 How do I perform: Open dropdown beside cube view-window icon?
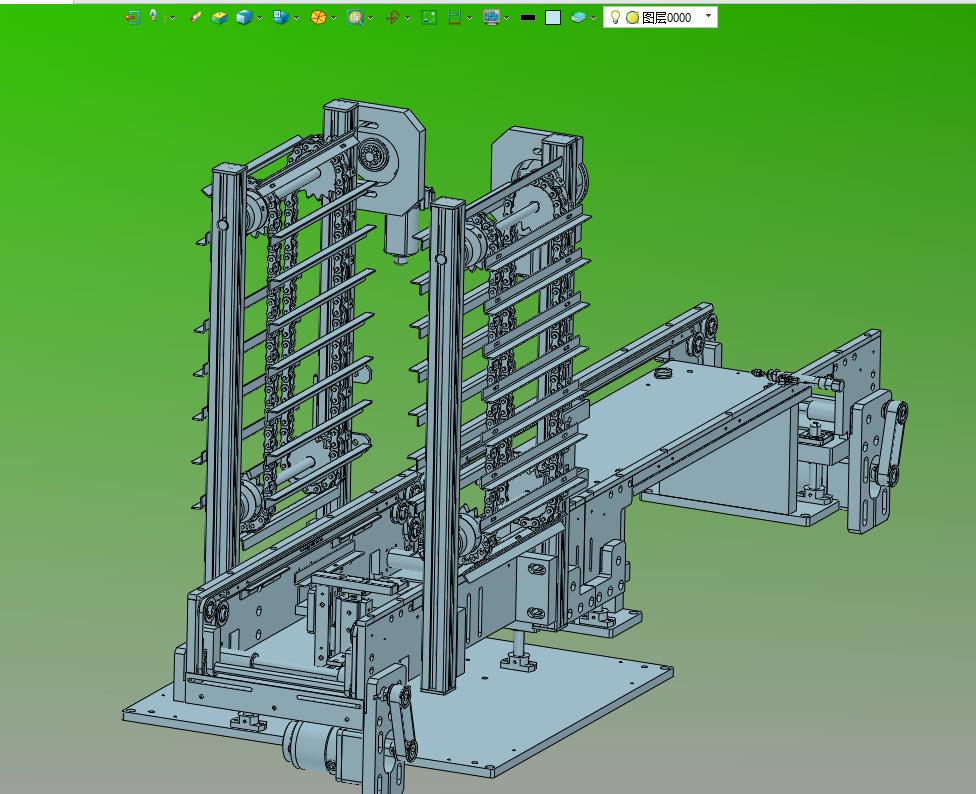click(x=296, y=18)
